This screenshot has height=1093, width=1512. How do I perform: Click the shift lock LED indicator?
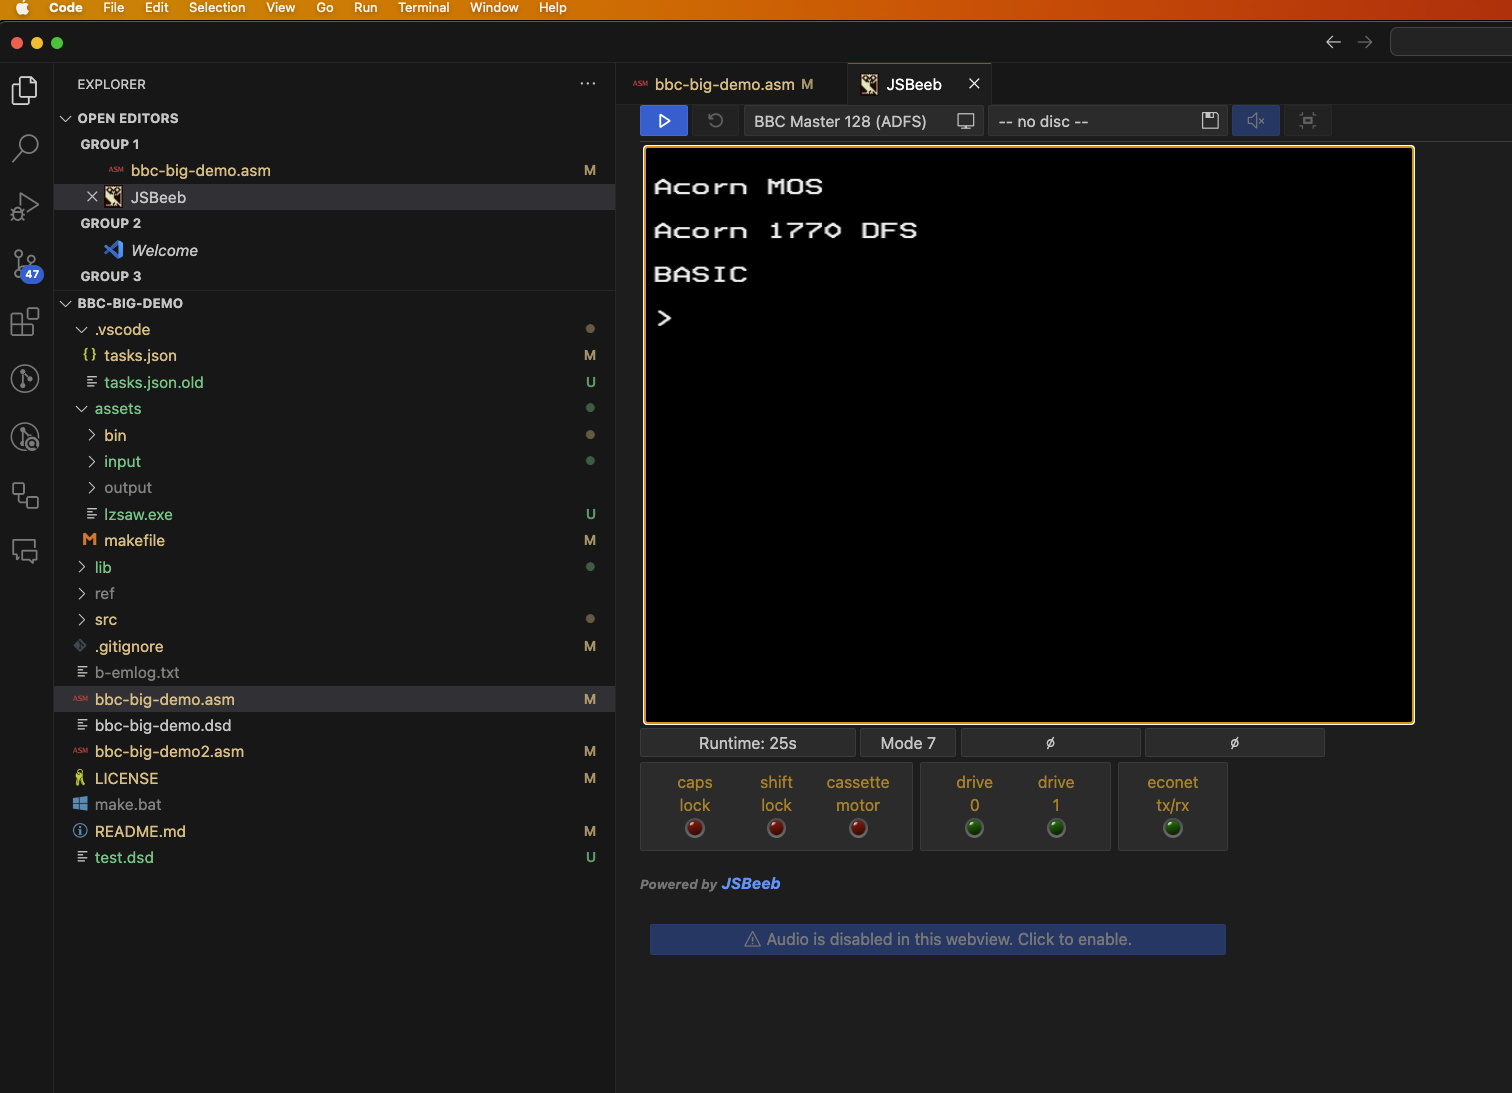coord(776,828)
